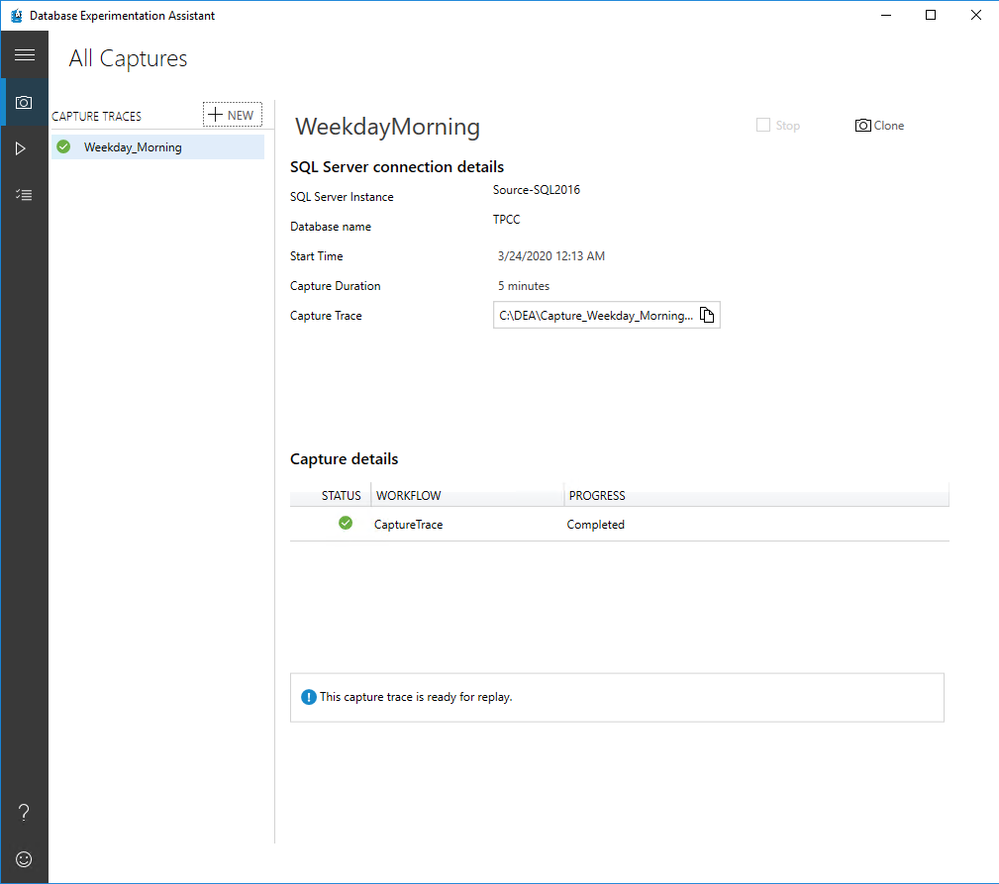The image size is (999, 884).
Task: Close the Database Experimentation Assistant window
Action: pos(976,15)
